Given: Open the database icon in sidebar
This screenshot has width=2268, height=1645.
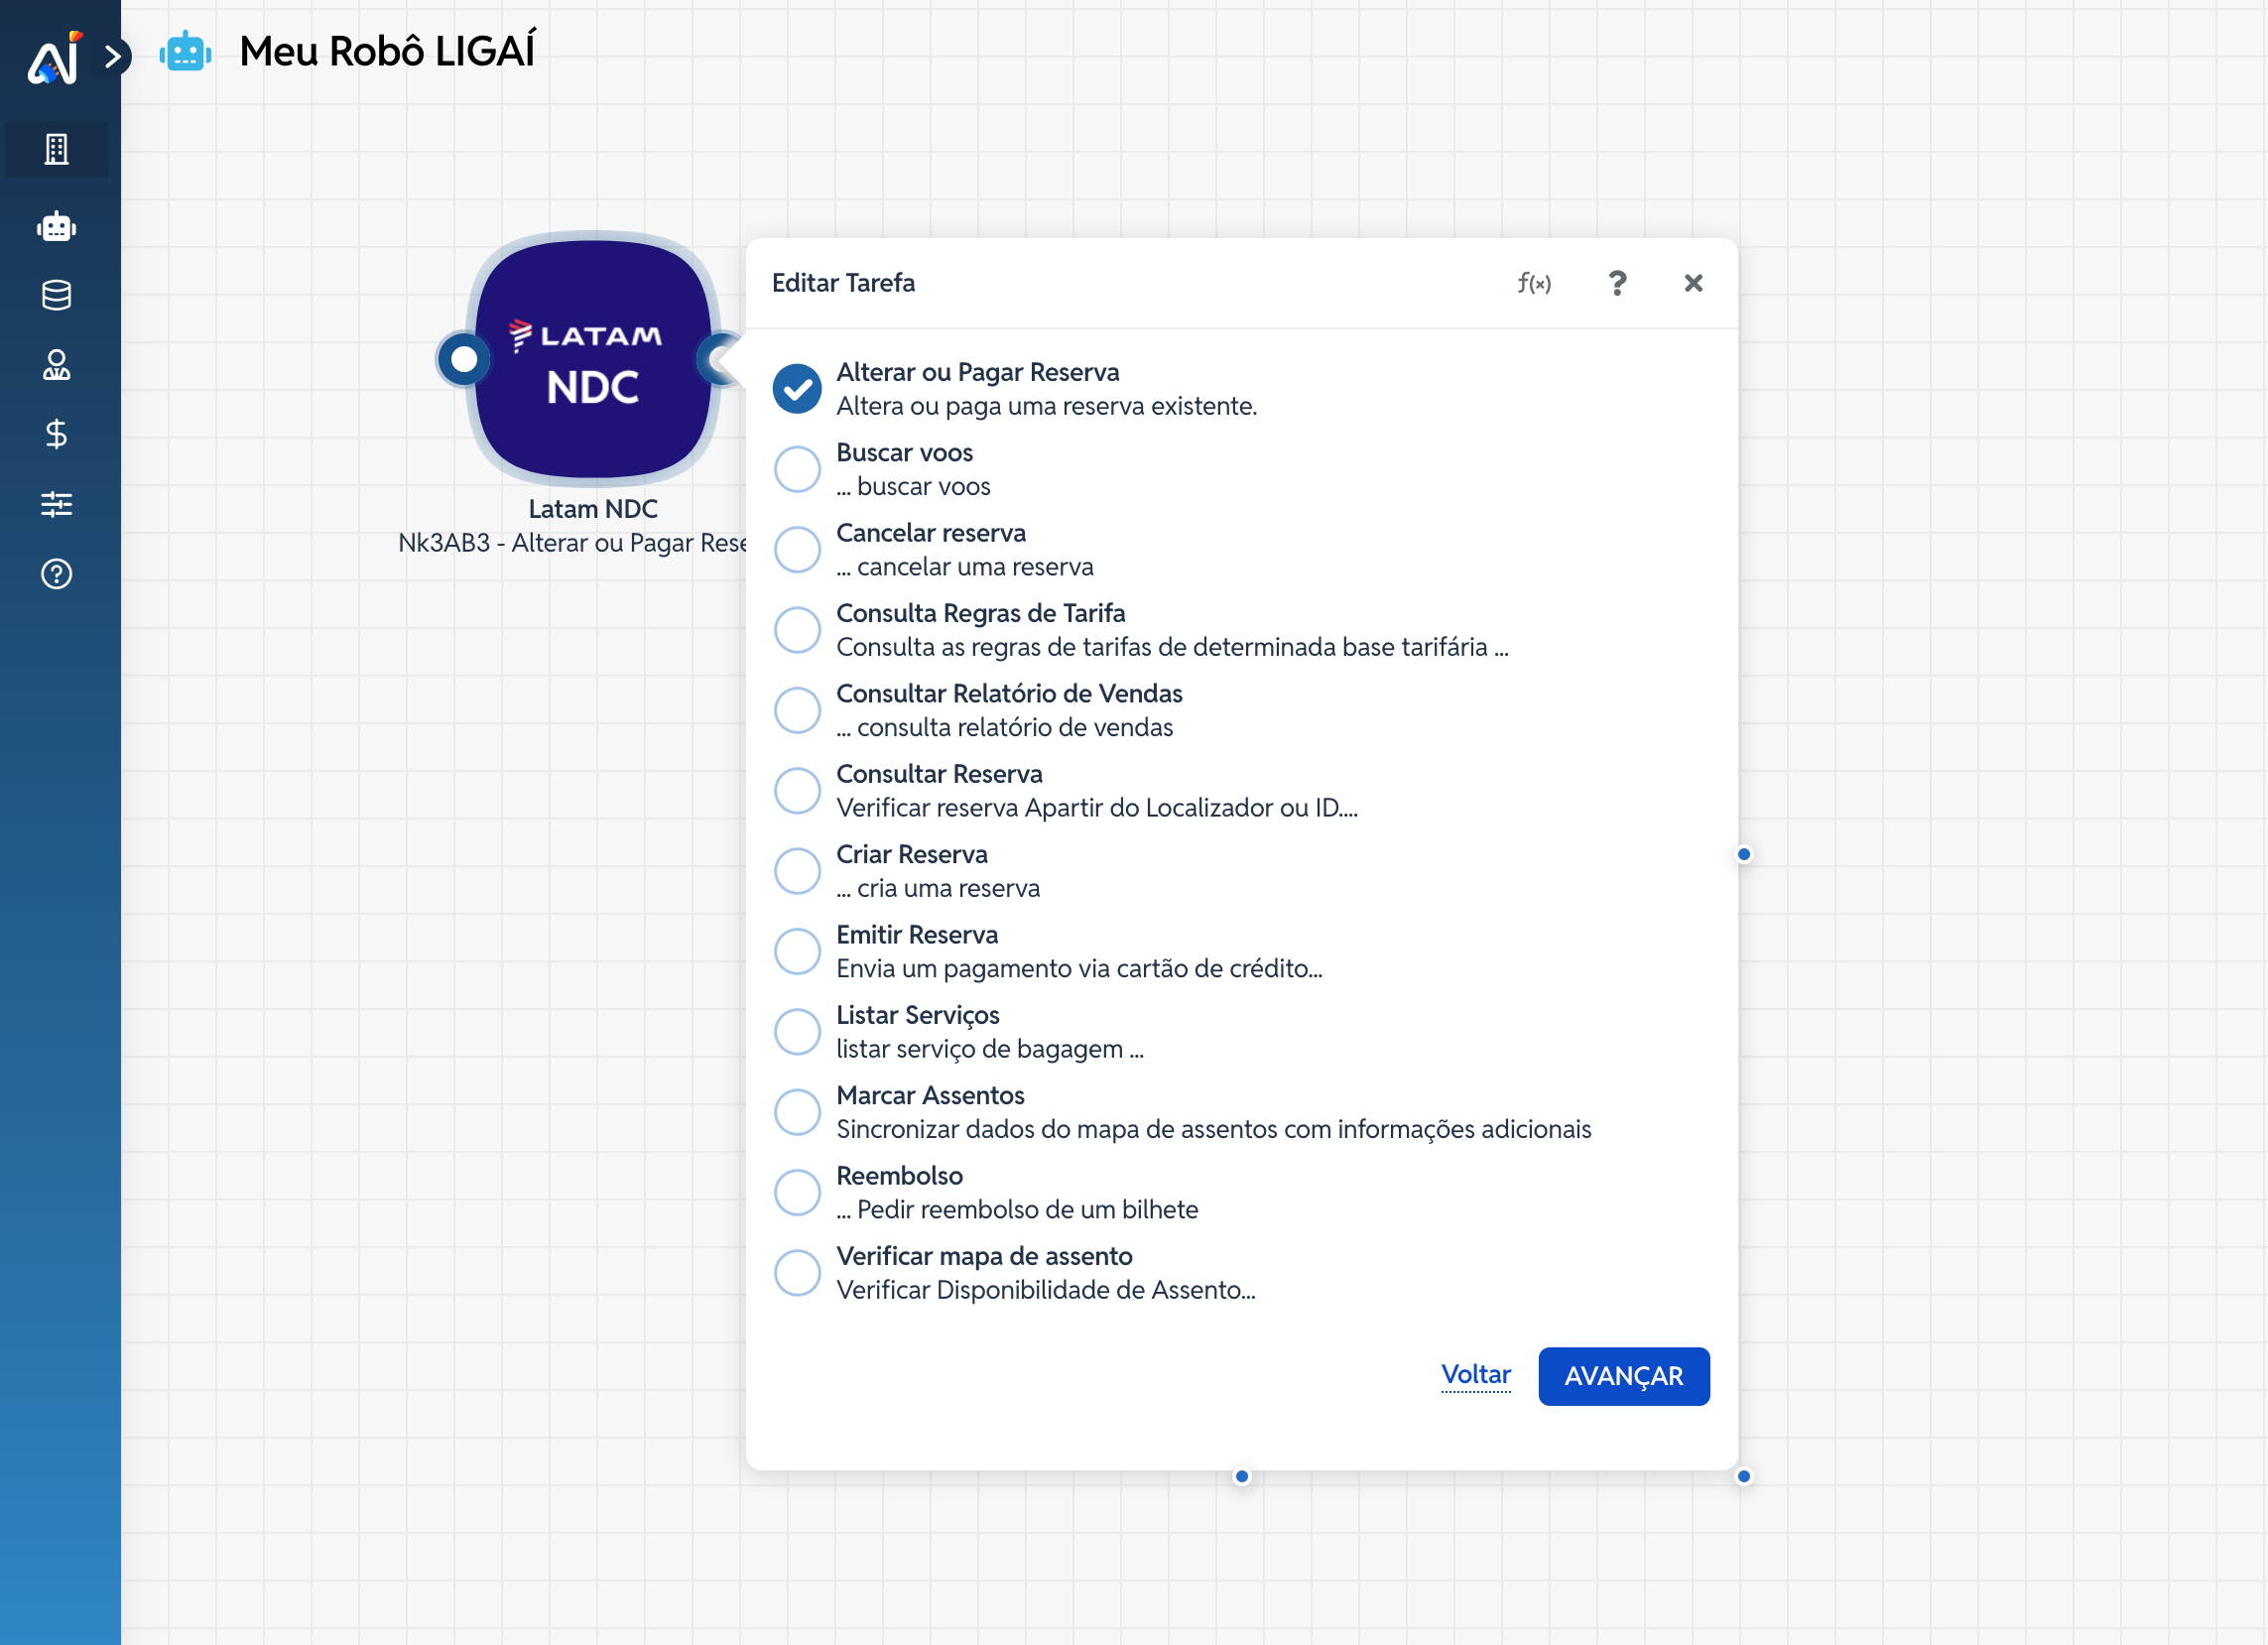Looking at the screenshot, I should [56, 296].
